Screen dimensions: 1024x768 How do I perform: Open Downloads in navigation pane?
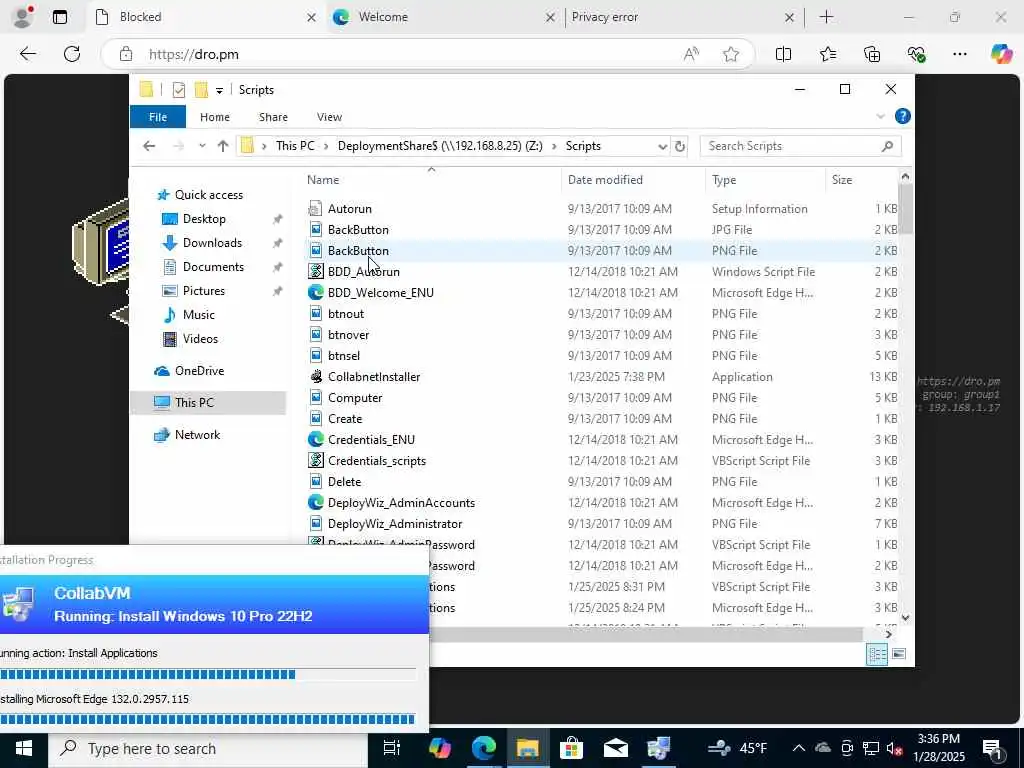212,242
